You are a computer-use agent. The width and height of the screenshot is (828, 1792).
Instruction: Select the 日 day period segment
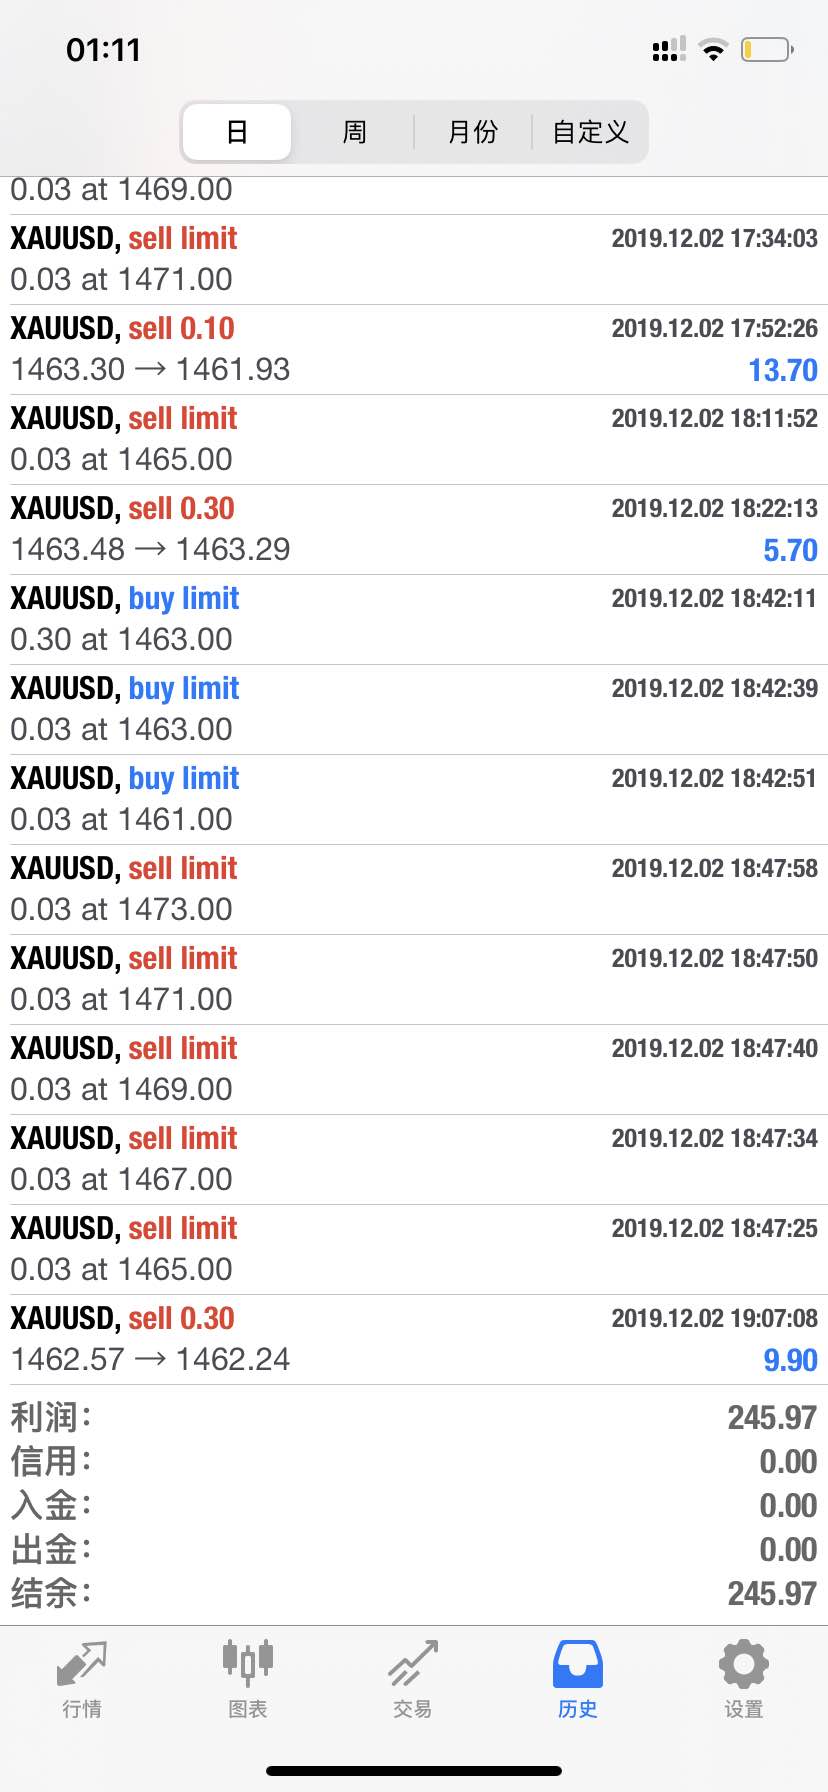(237, 132)
